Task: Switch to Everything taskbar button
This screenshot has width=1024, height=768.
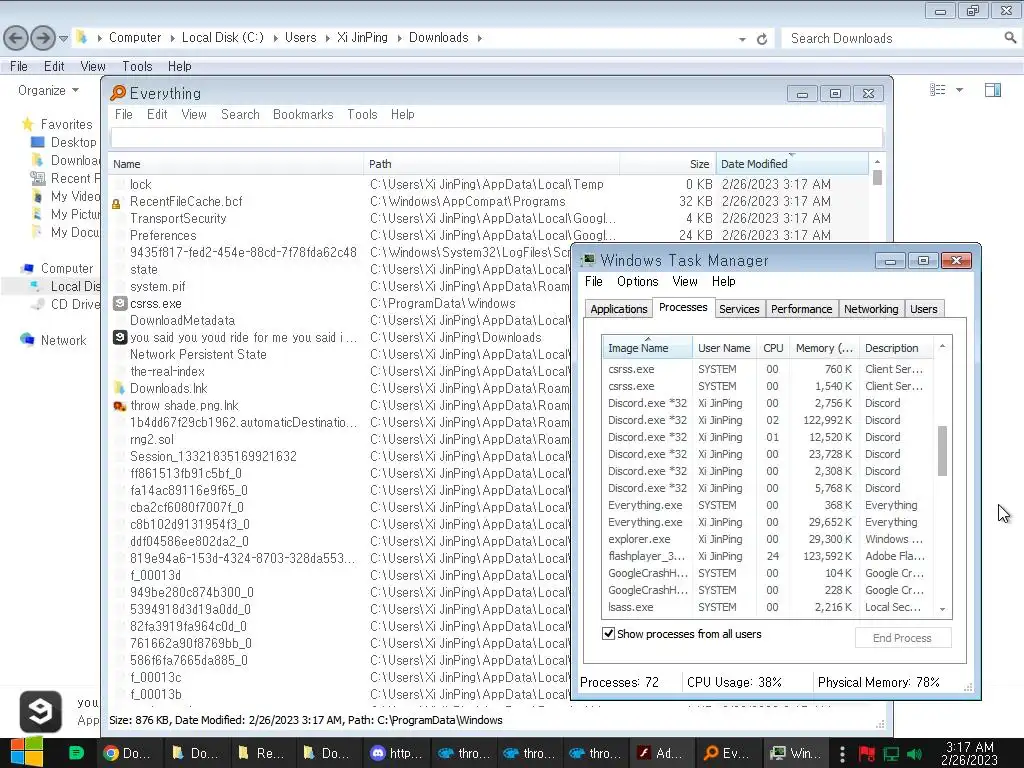Action: [727, 753]
